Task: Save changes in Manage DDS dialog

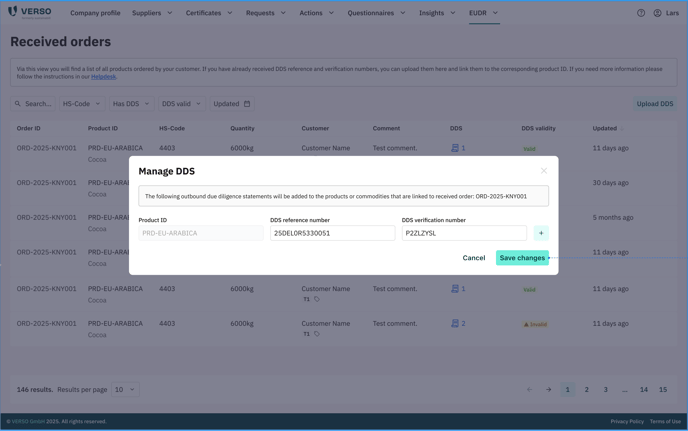Action: click(522, 258)
